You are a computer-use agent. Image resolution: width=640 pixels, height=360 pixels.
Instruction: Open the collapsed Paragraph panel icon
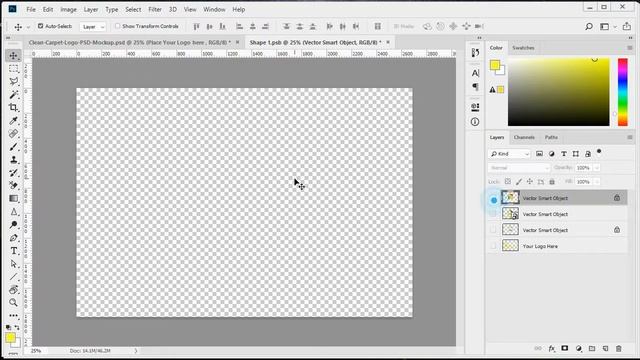click(x=475, y=87)
